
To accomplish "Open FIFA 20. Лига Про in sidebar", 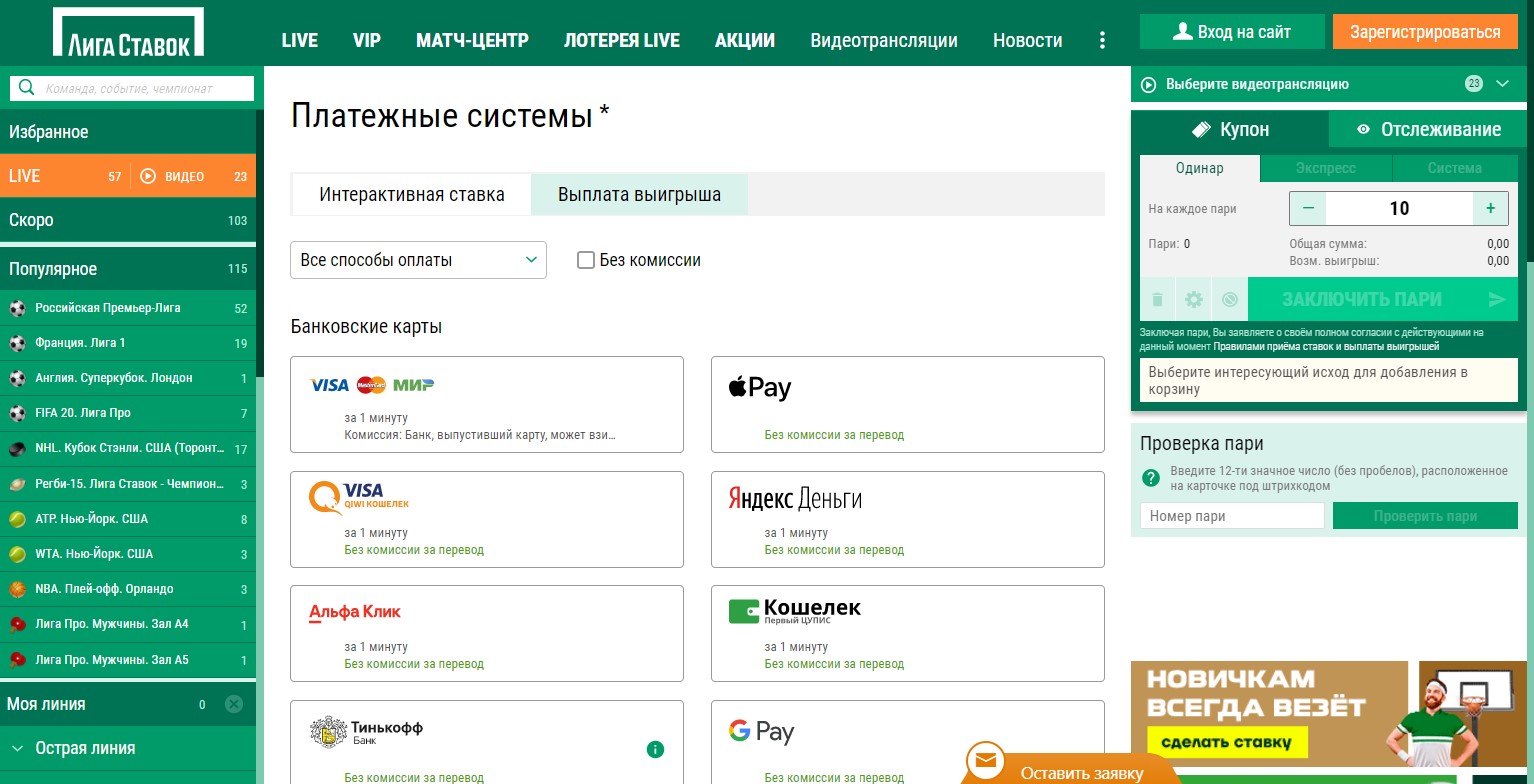I will point(128,413).
